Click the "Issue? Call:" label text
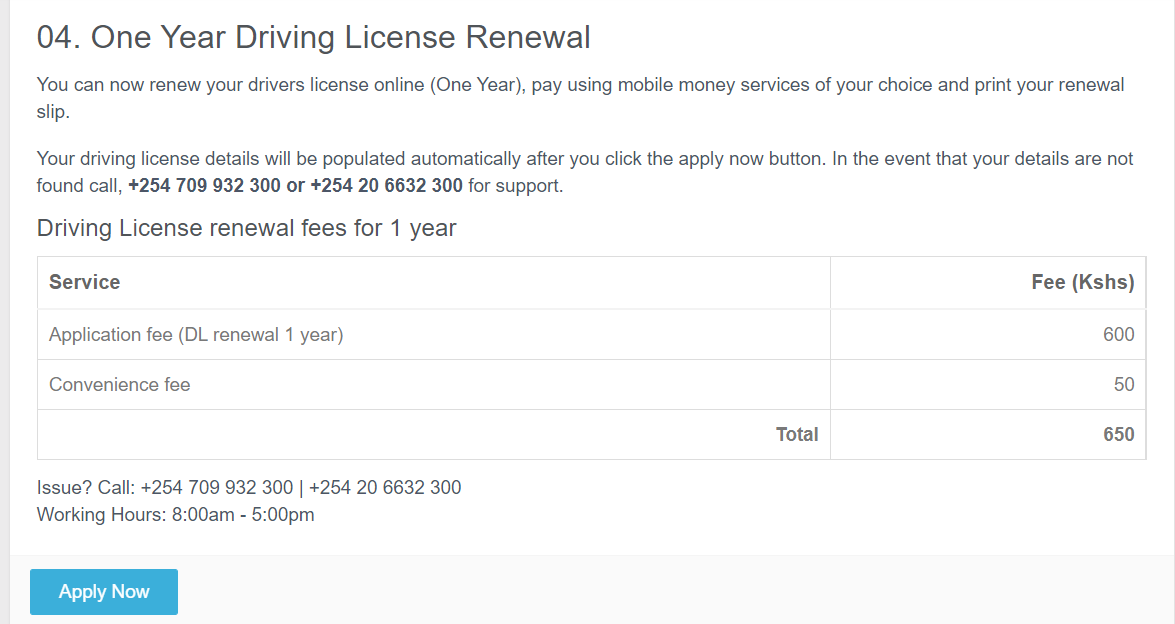Screen dimensions: 1175x624 pyautogui.click(x=86, y=488)
